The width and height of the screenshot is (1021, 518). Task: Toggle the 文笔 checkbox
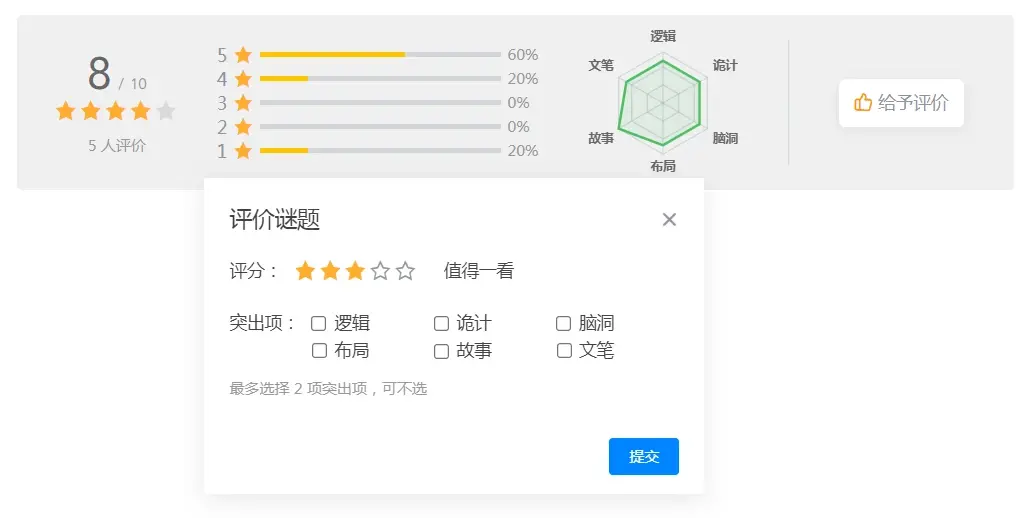pyautogui.click(x=565, y=351)
